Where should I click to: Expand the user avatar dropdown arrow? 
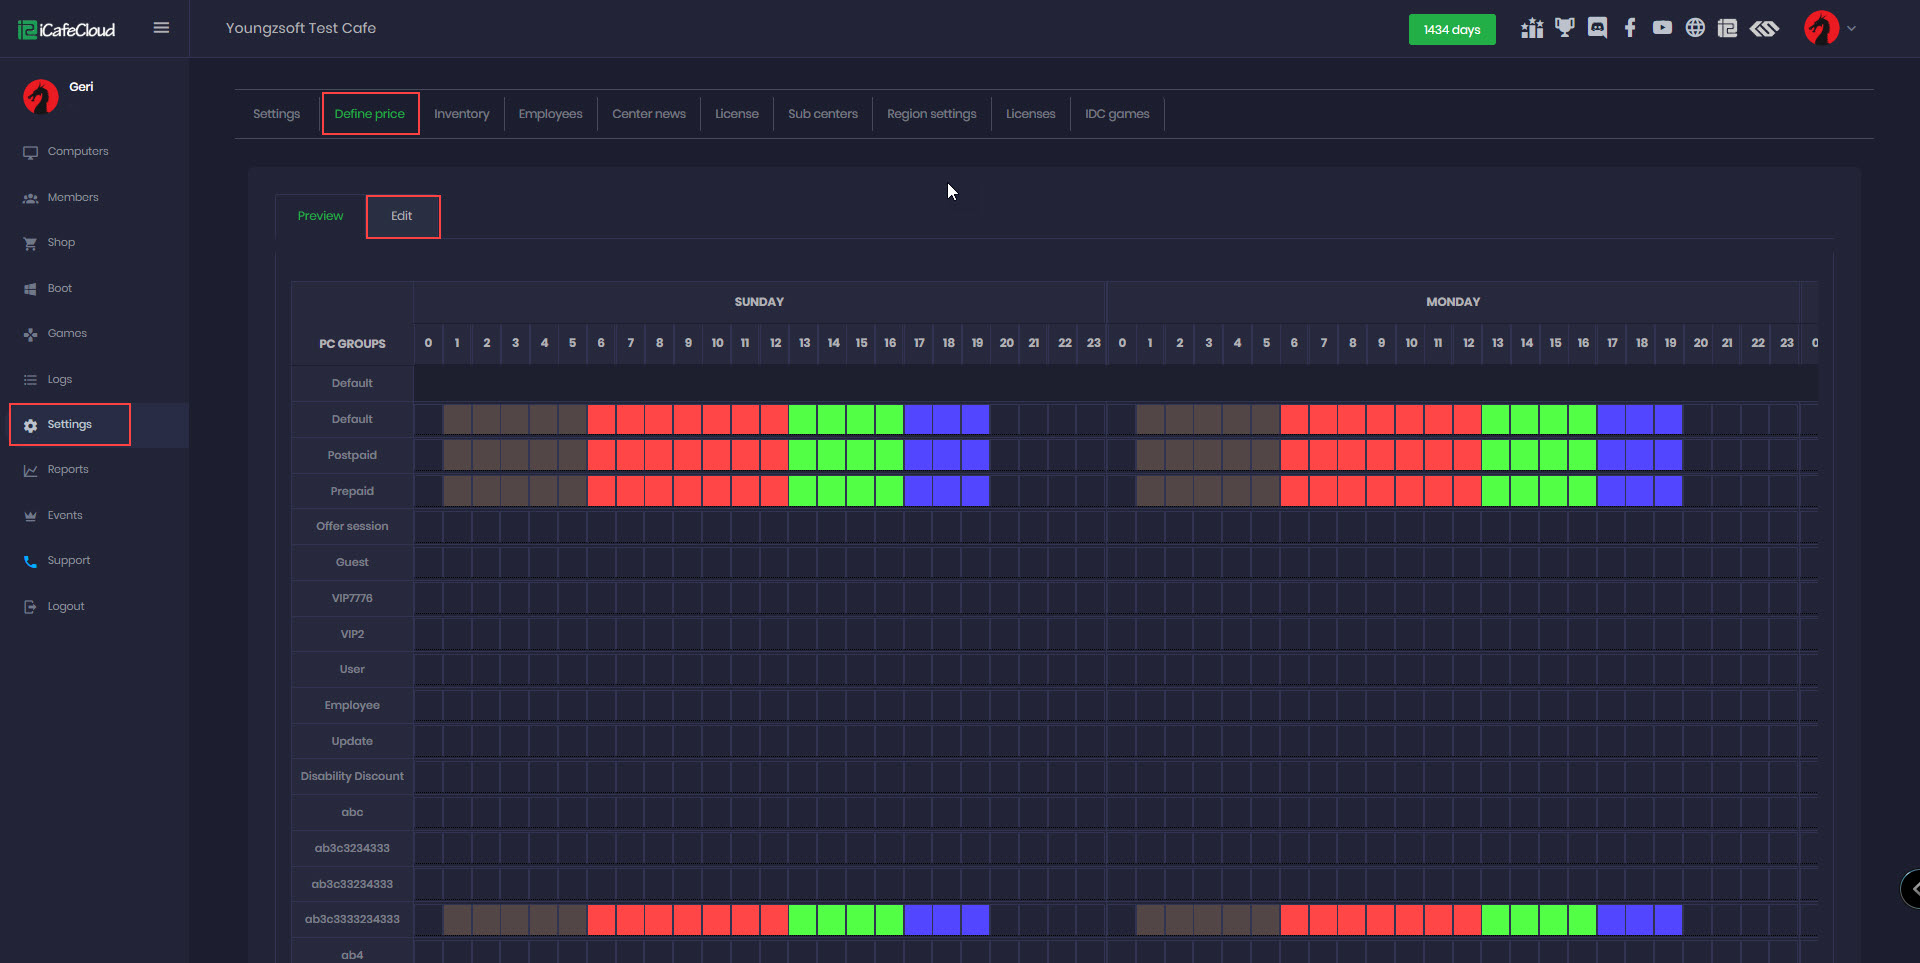pos(1851,28)
